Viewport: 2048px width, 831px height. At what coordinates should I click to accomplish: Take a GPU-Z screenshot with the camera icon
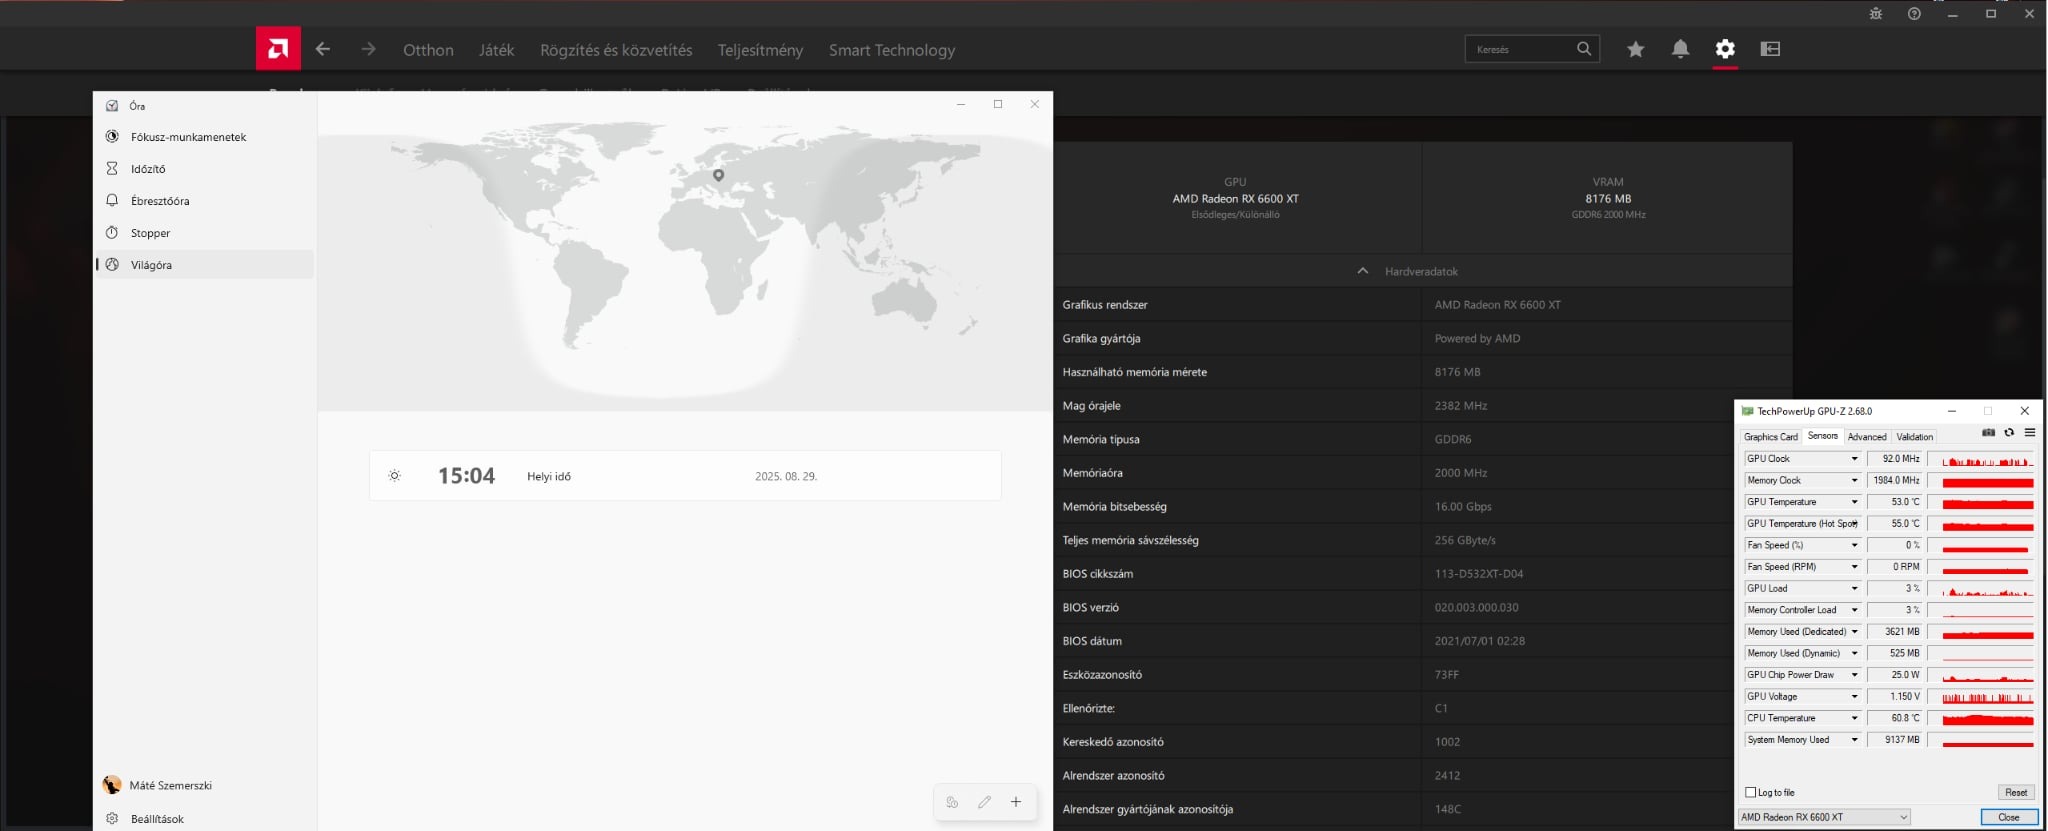1988,433
